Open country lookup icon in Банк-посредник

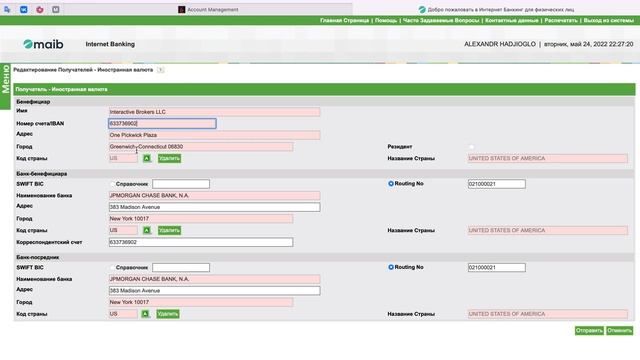point(145,314)
